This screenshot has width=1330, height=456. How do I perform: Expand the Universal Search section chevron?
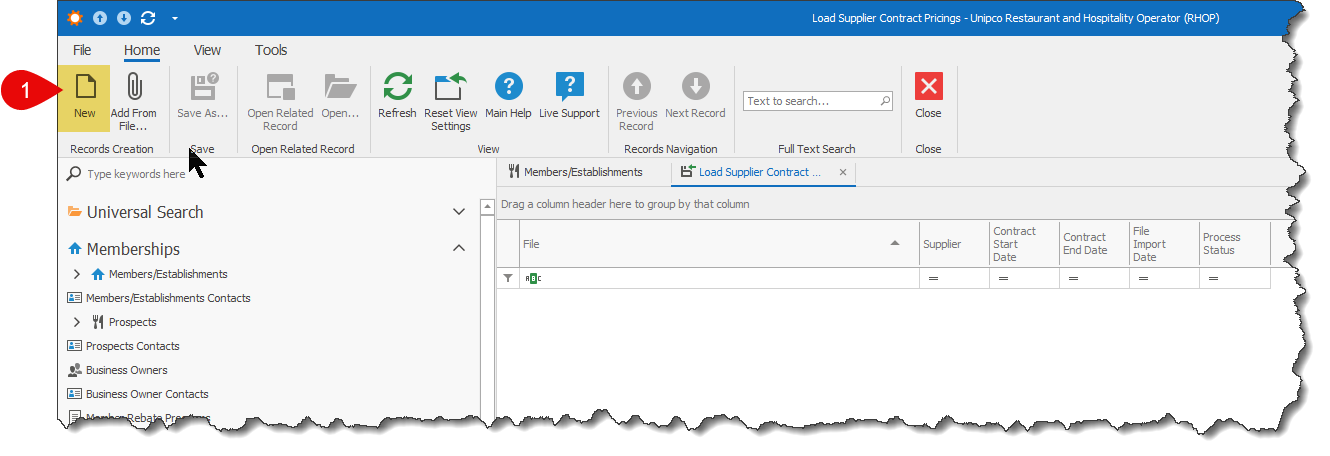coord(459,212)
